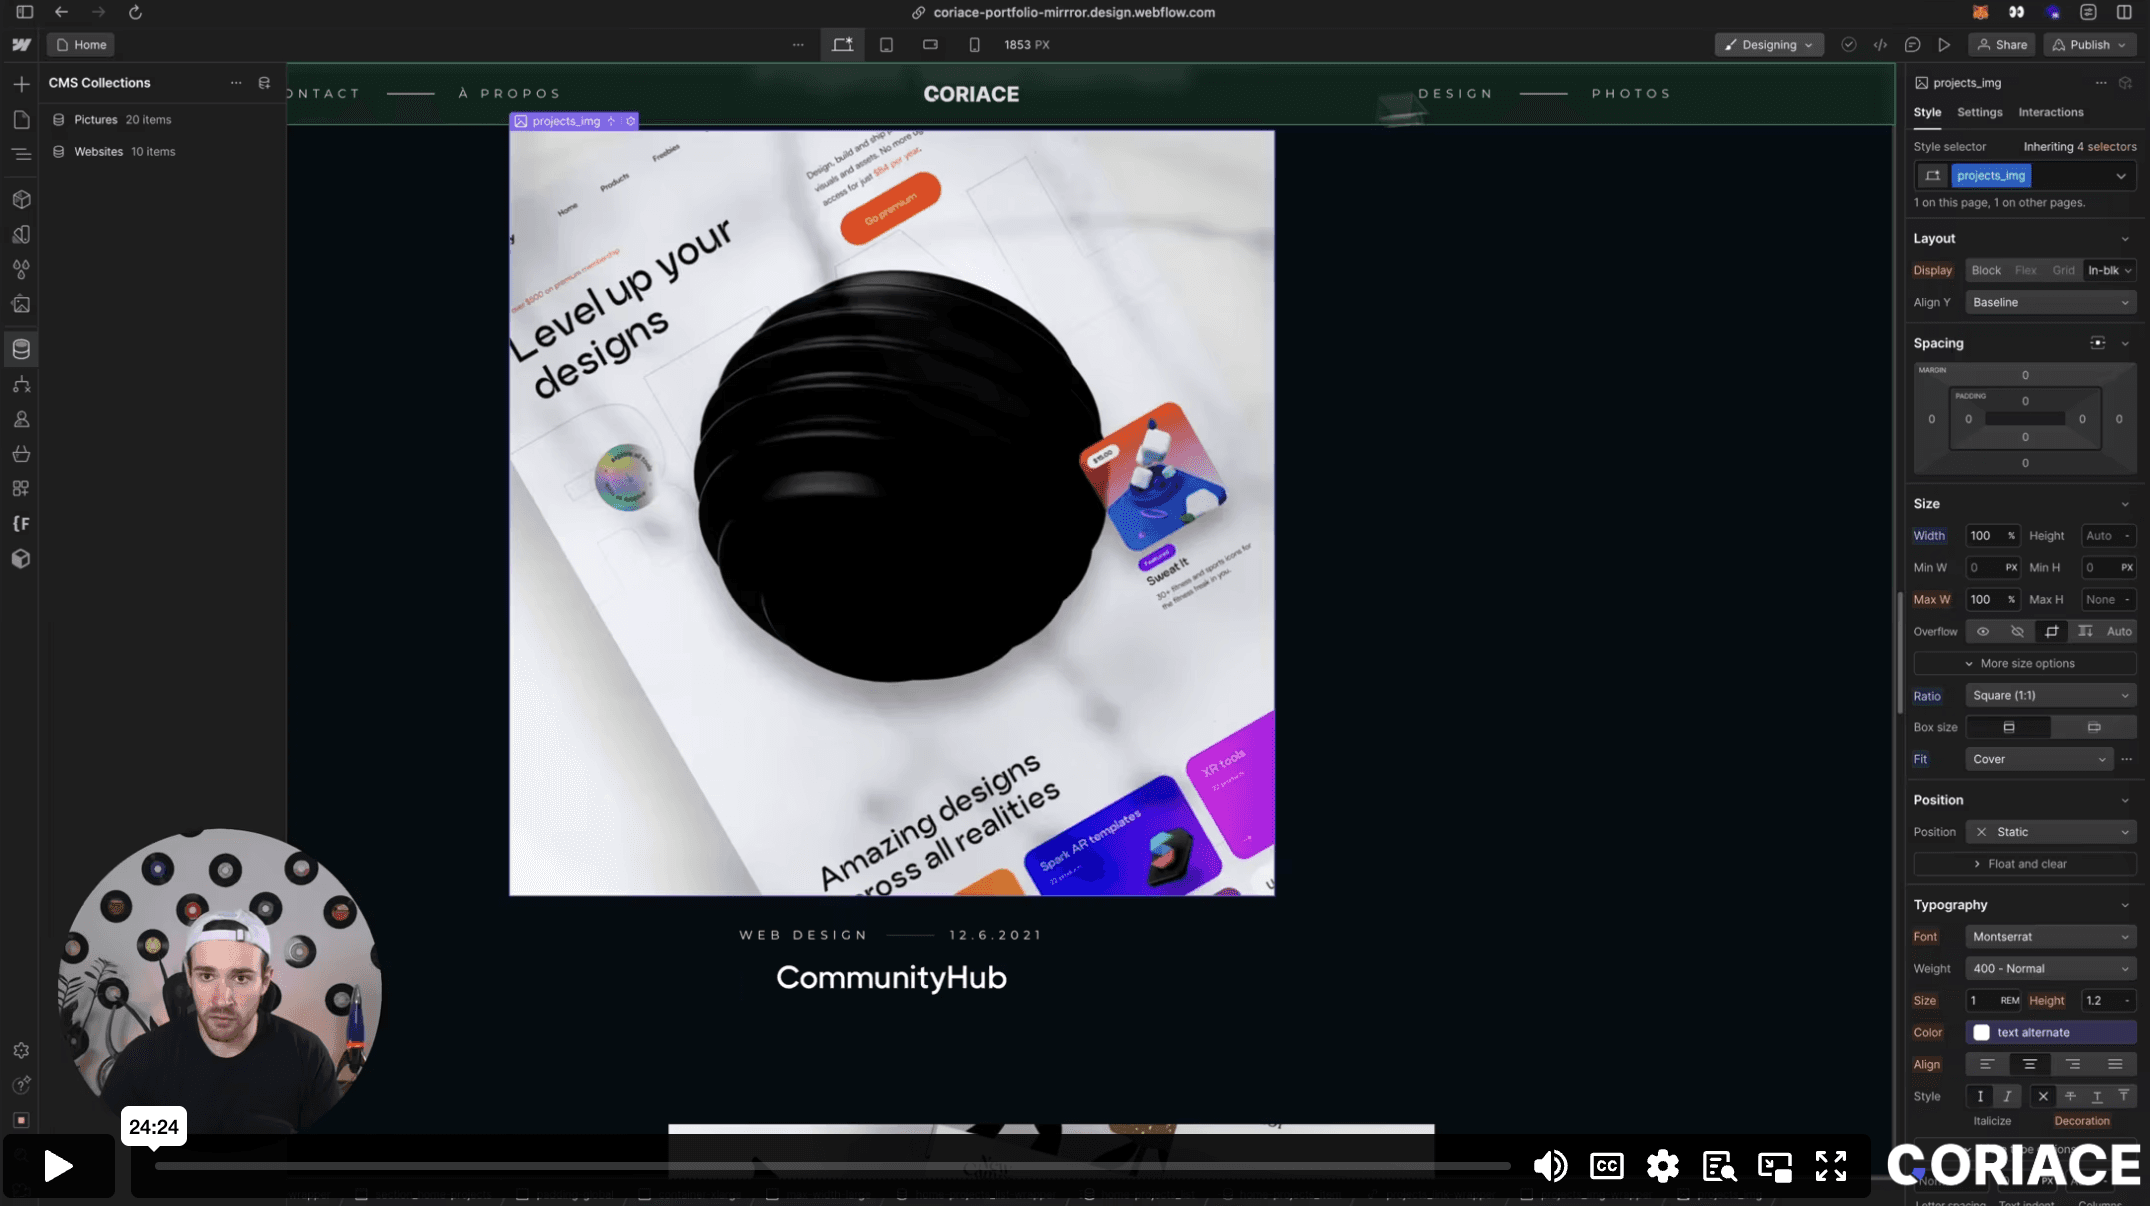The width and height of the screenshot is (2150, 1206).
Task: Click the code export icon
Action: coord(1880,45)
